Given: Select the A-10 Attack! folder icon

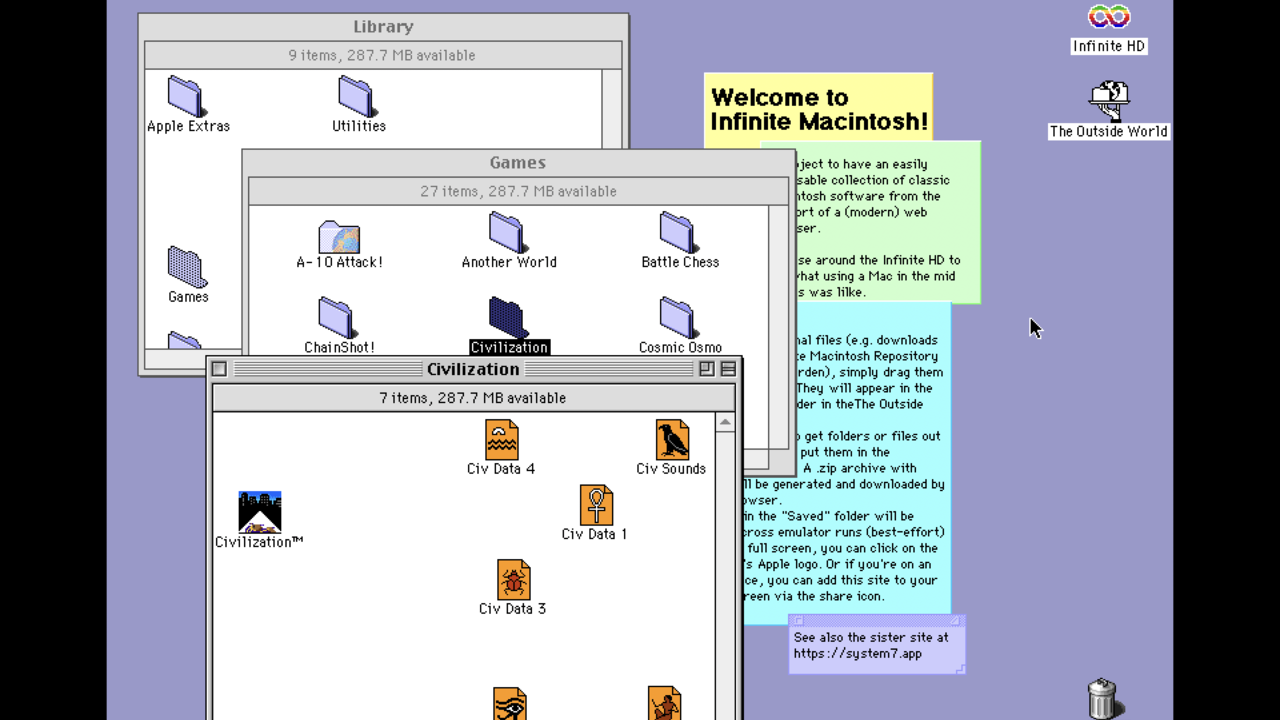Looking at the screenshot, I should 339,236.
